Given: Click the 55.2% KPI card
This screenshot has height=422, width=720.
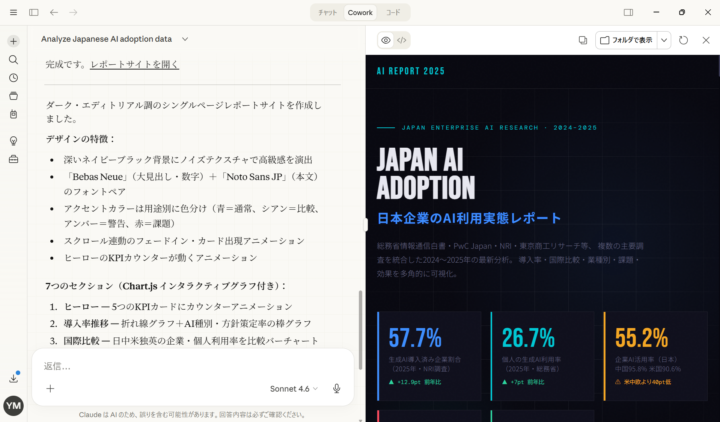Looking at the screenshot, I should click(656, 356).
